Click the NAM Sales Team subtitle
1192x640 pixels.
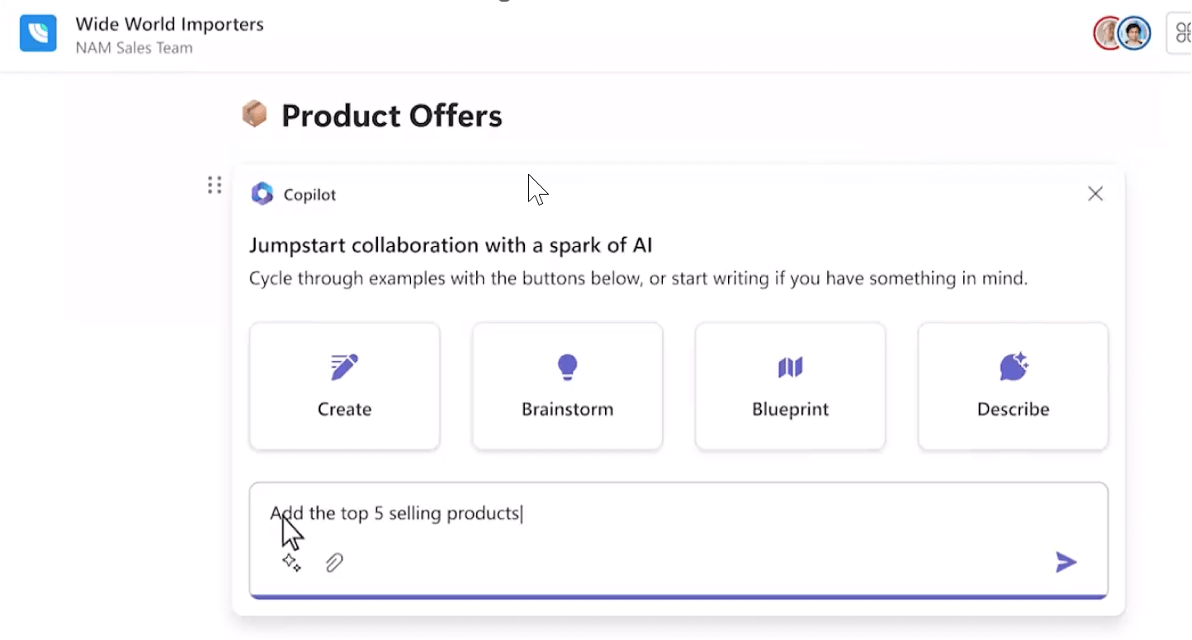134,48
